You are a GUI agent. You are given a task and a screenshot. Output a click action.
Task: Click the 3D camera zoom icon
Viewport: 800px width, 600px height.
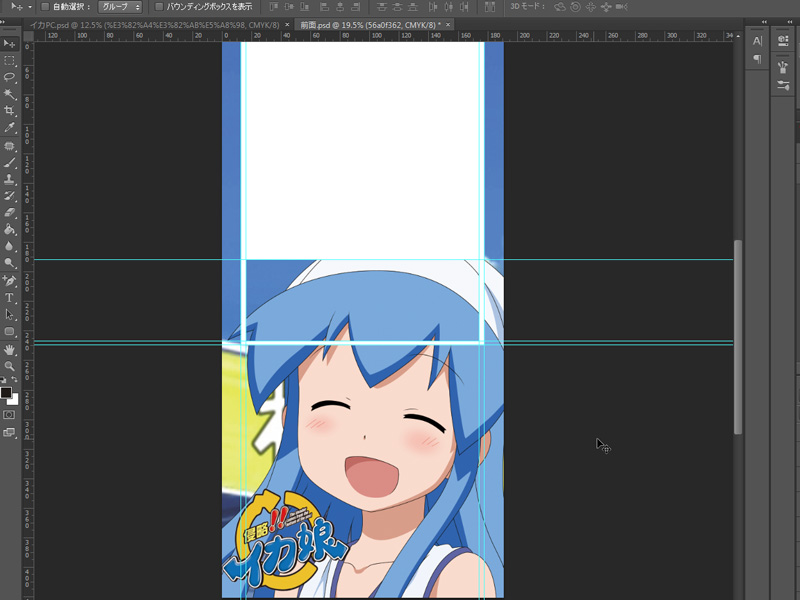[621, 7]
